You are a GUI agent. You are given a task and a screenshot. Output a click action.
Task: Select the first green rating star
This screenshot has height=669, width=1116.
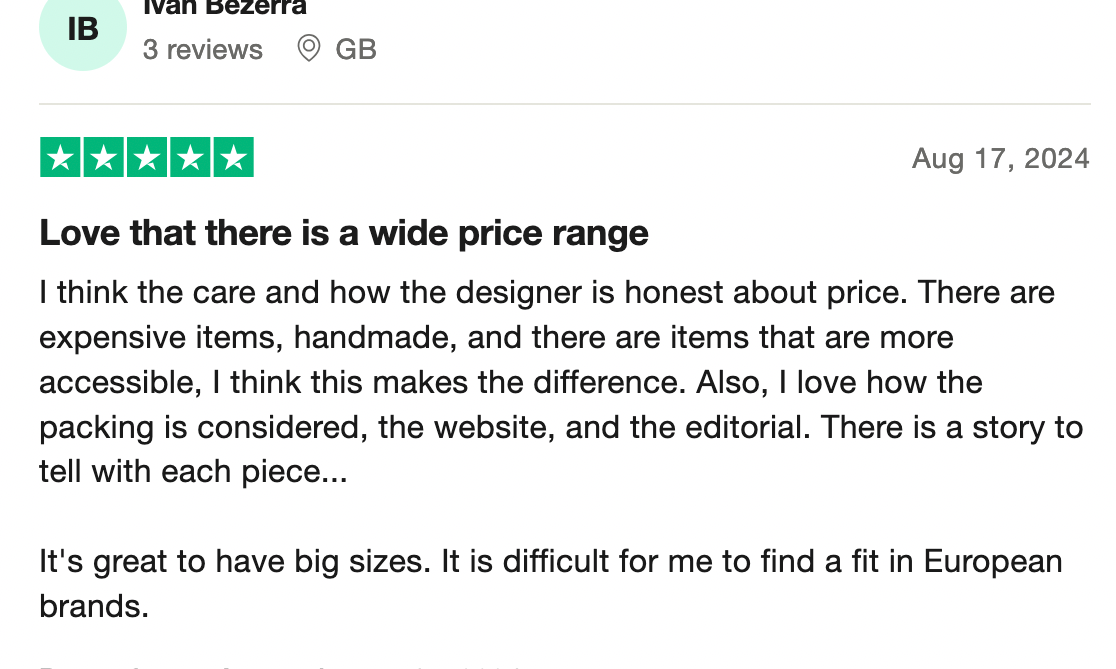[x=60, y=157]
